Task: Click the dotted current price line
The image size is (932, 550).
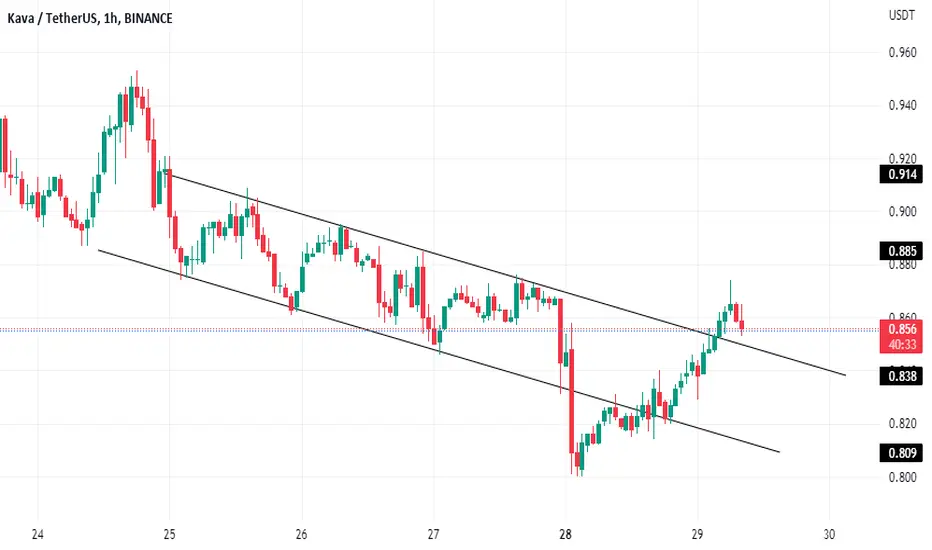Action: 440,329
